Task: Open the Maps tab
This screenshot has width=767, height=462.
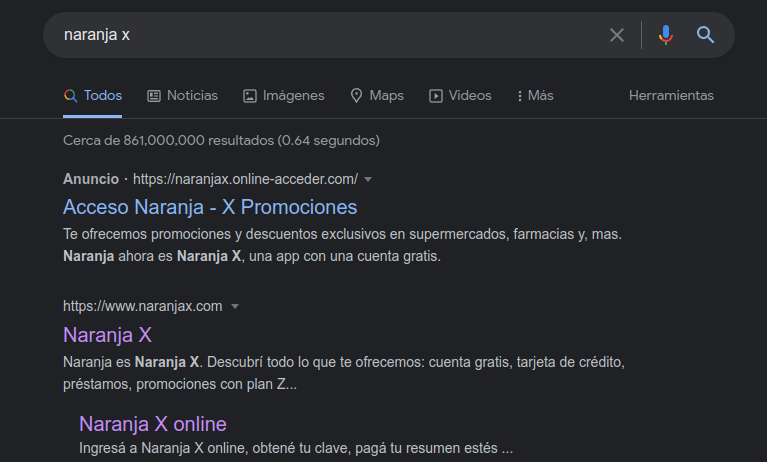Action: (377, 95)
